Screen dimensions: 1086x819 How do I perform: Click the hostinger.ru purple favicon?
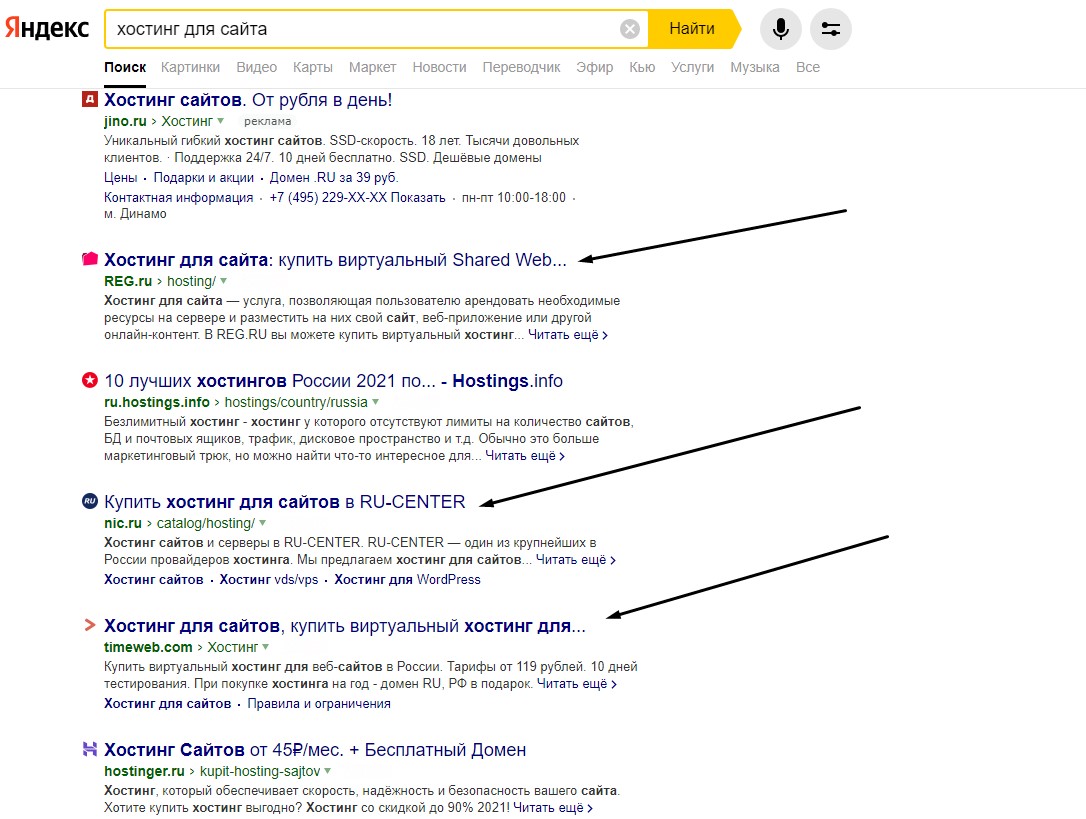[x=90, y=750]
